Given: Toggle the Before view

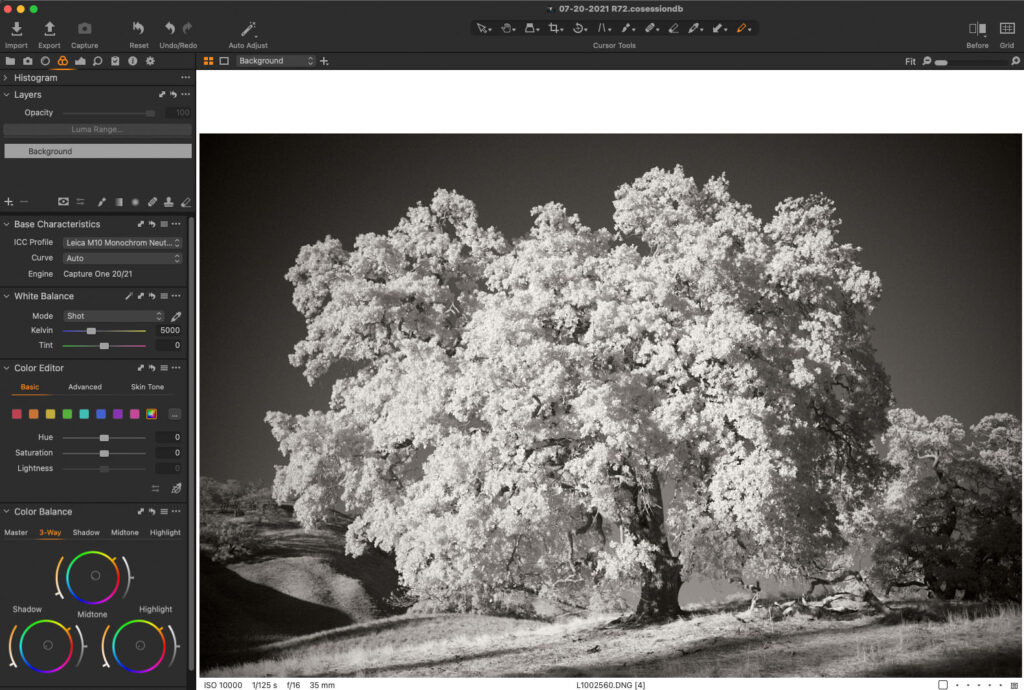Looking at the screenshot, I should (x=977, y=28).
